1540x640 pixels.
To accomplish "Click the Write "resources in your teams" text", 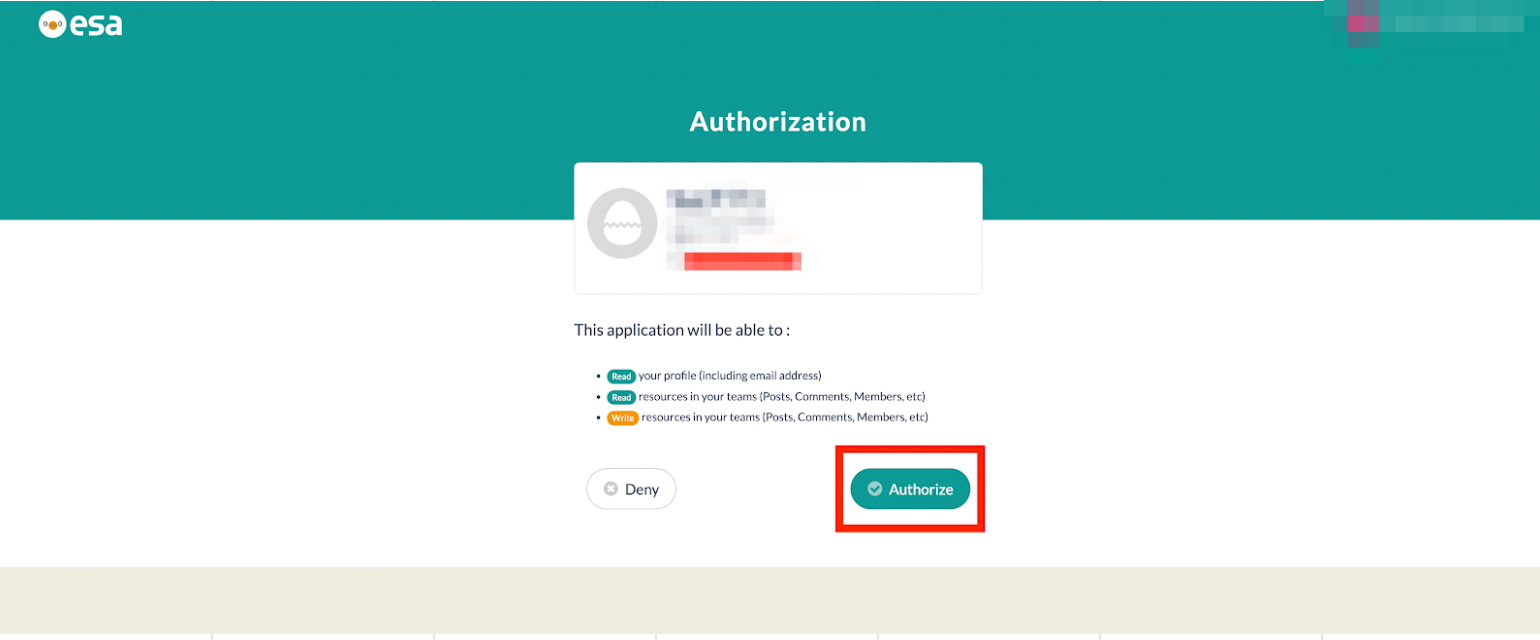I will [785, 417].
